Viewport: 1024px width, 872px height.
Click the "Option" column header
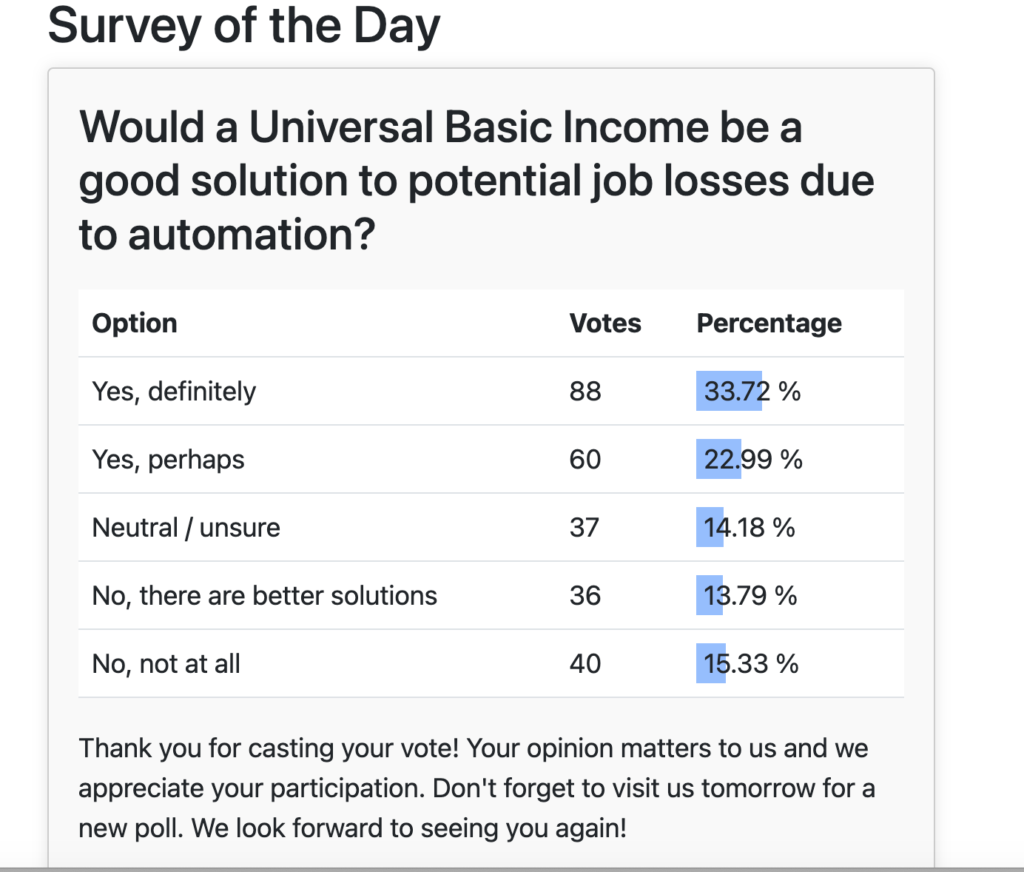point(134,323)
